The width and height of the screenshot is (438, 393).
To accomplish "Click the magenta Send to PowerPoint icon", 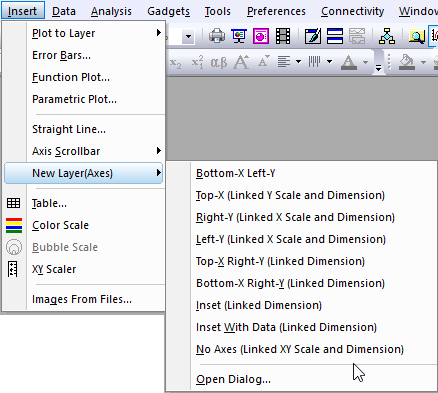I will click(x=261, y=36).
